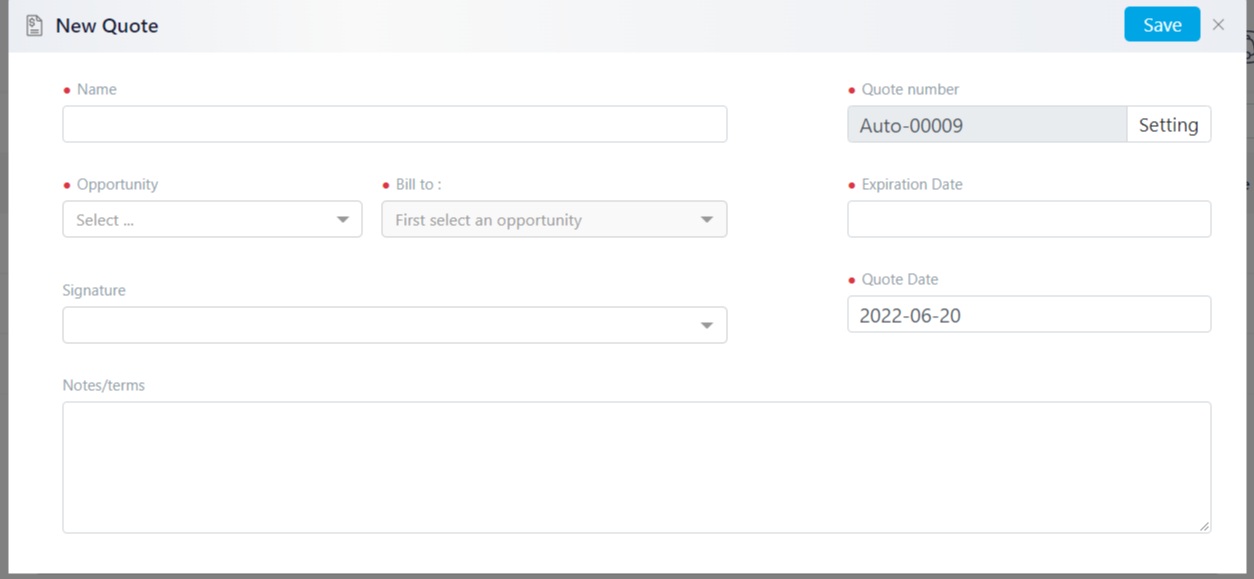This screenshot has width=1254, height=579.
Task: Focus the Name input field
Action: tap(395, 124)
